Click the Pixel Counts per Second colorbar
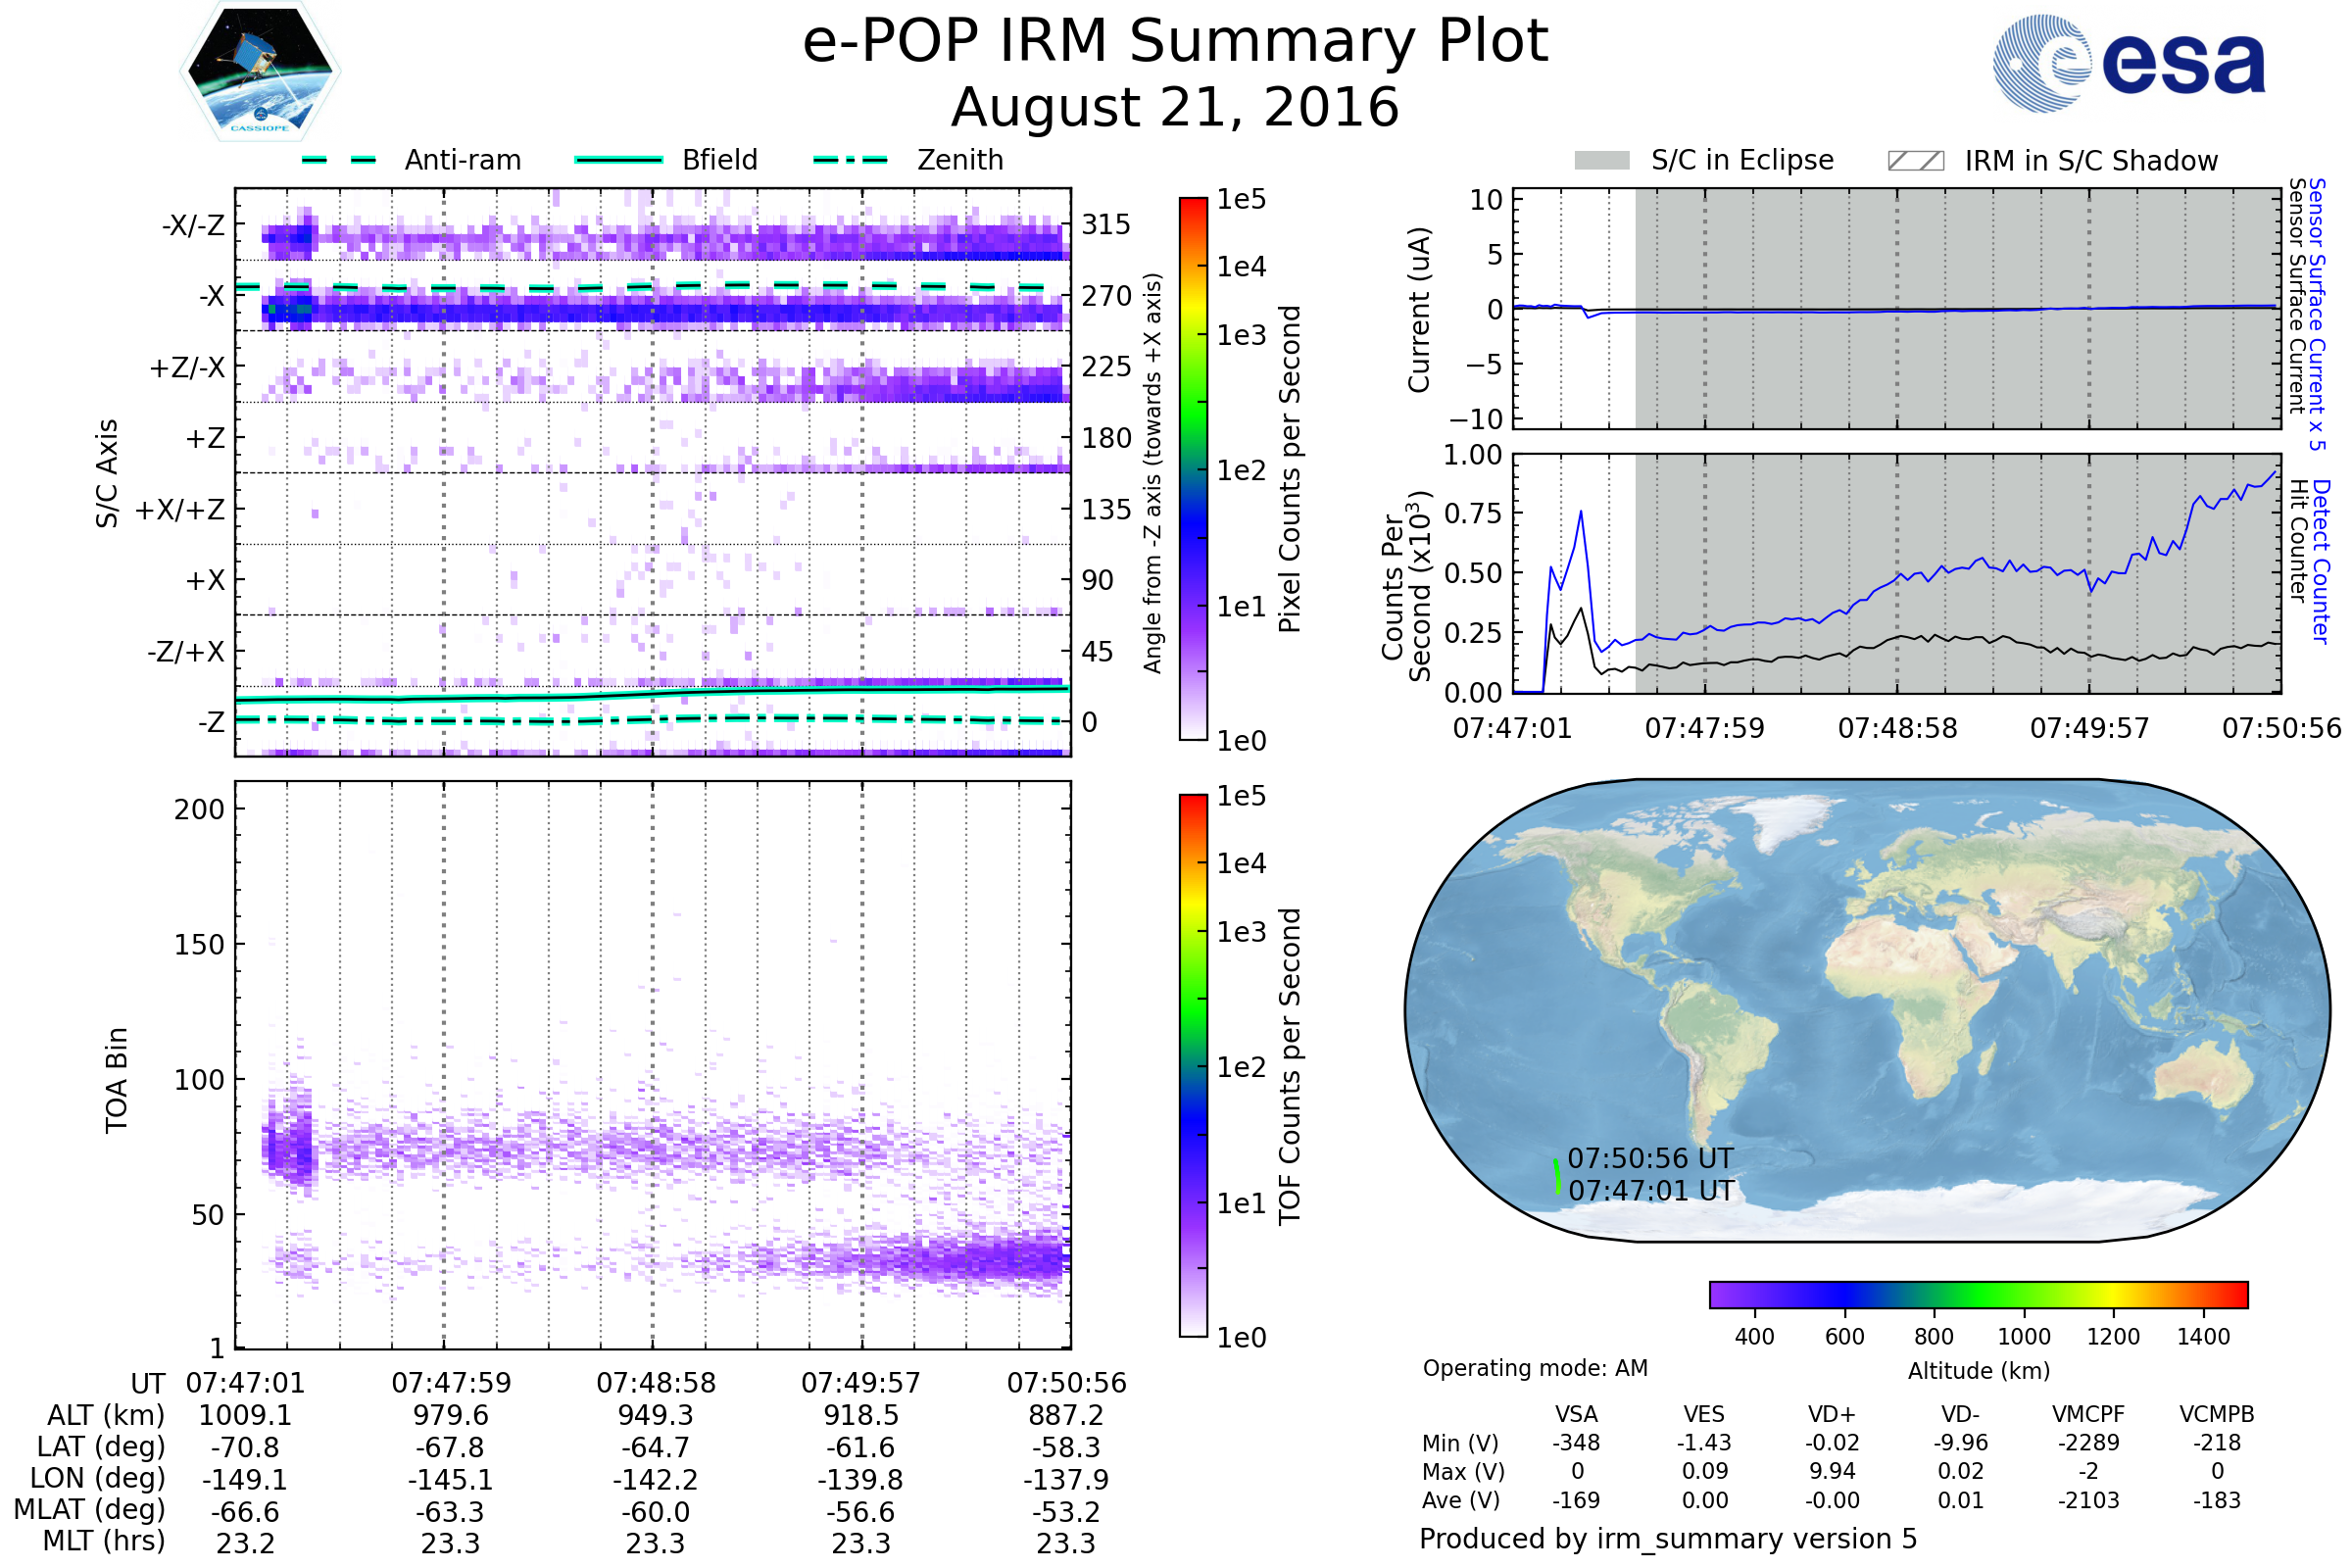Viewport: 2352px width, 1568px height. [x=1193, y=469]
